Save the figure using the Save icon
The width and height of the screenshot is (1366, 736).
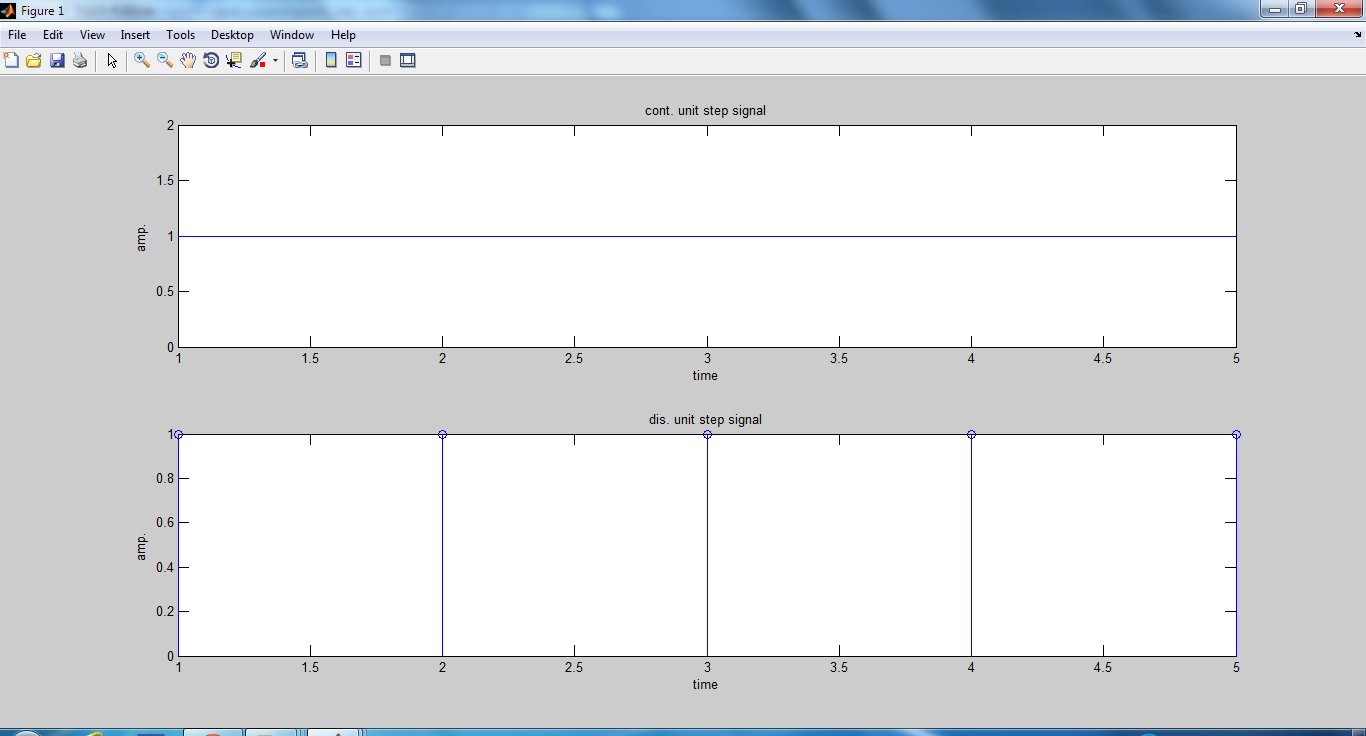tap(56, 60)
